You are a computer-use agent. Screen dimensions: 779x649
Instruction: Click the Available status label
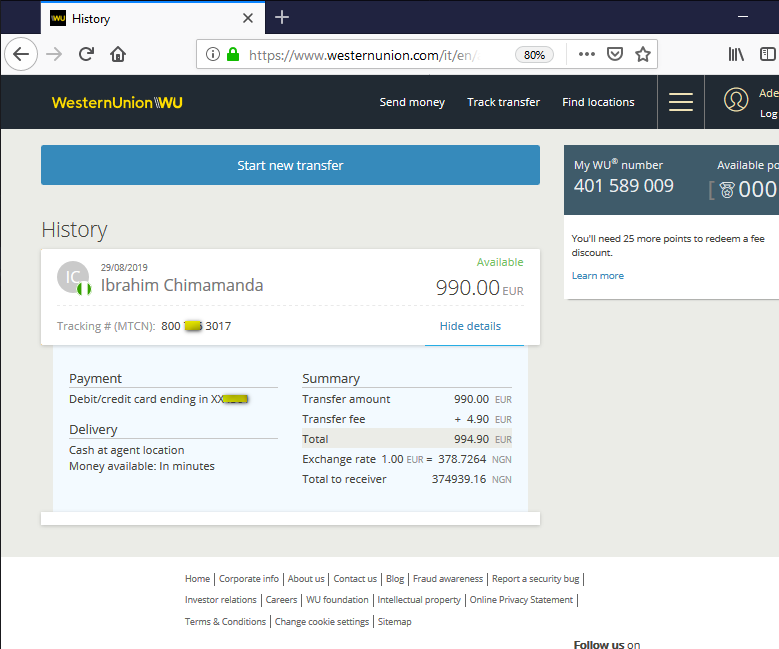[x=500, y=262]
